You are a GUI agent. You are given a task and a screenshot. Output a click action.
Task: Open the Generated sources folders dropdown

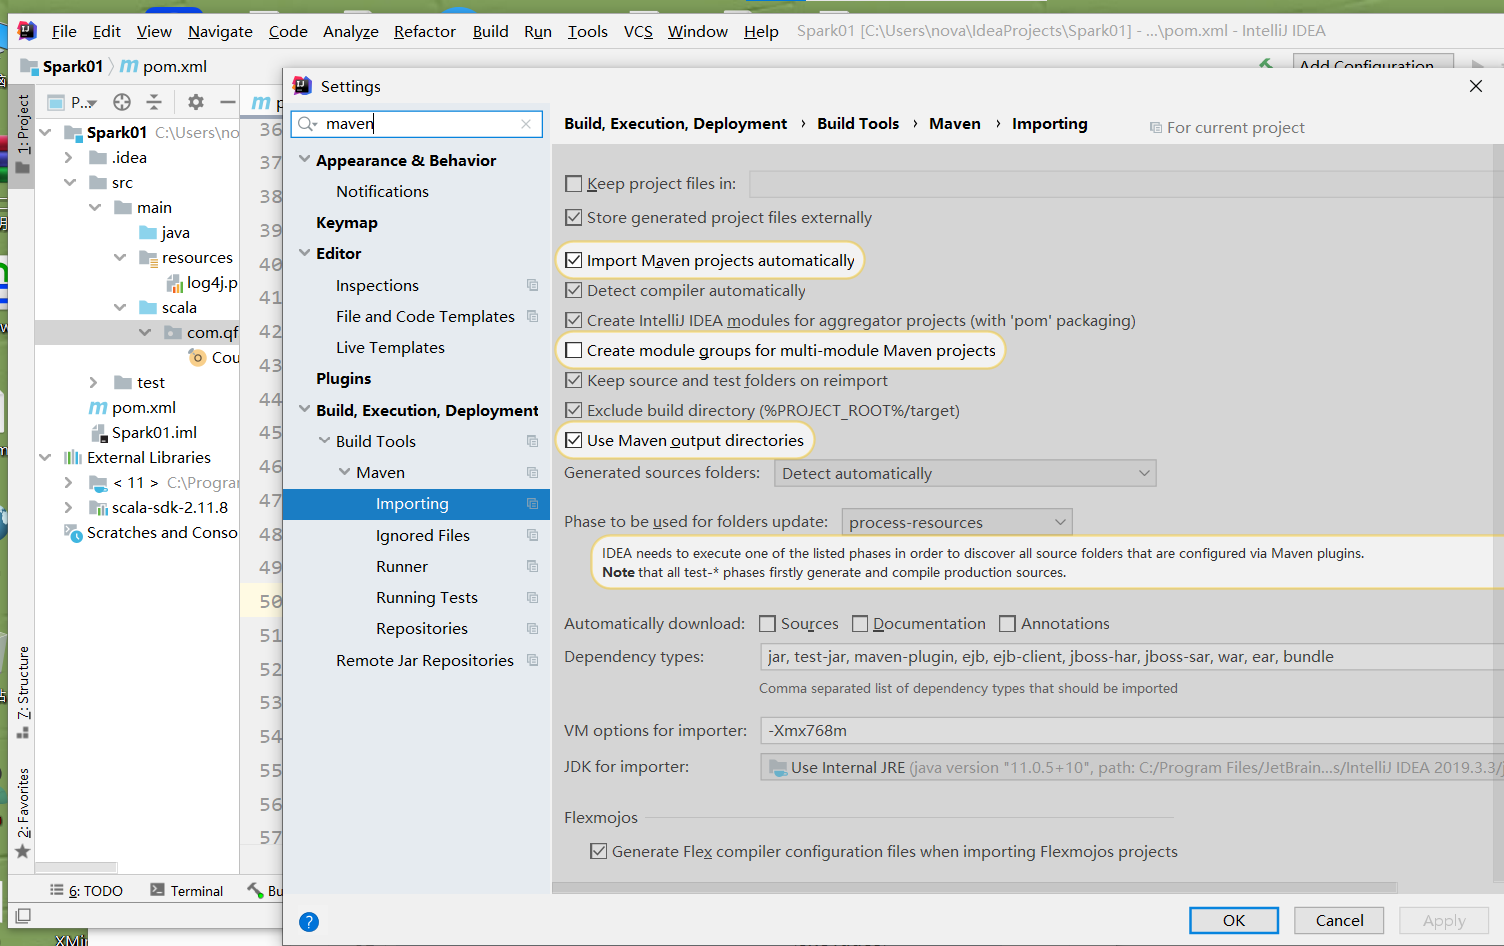[x=965, y=474]
